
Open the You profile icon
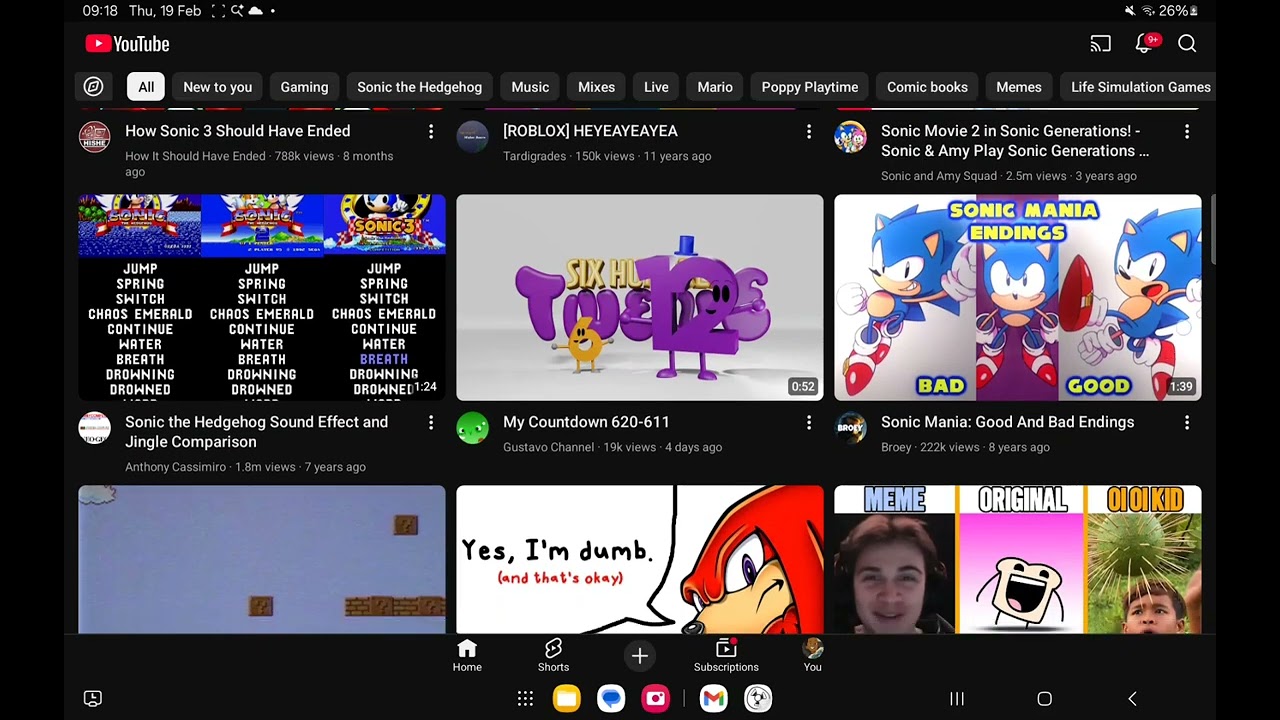click(813, 656)
